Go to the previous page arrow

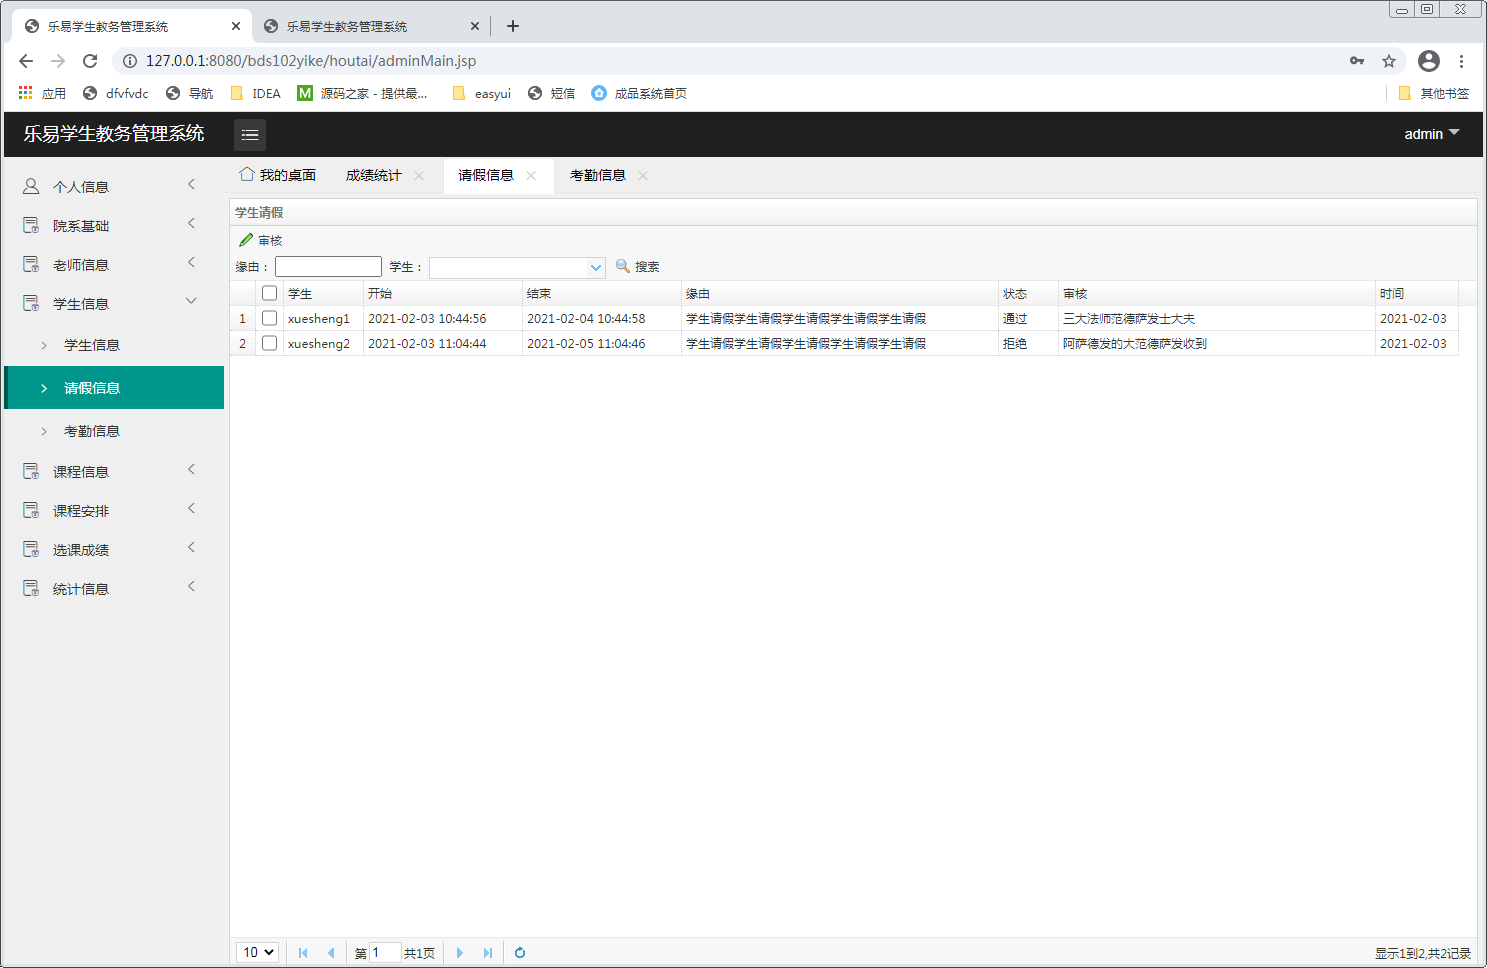click(331, 953)
